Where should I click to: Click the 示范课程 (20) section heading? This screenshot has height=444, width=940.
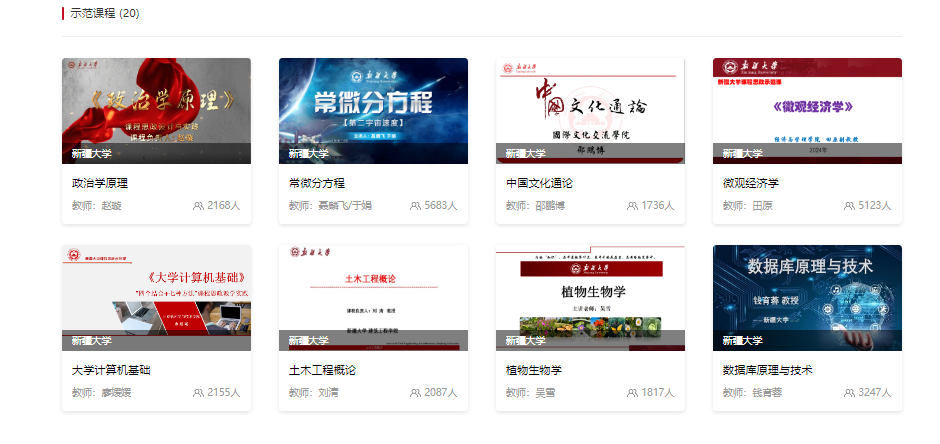point(104,13)
